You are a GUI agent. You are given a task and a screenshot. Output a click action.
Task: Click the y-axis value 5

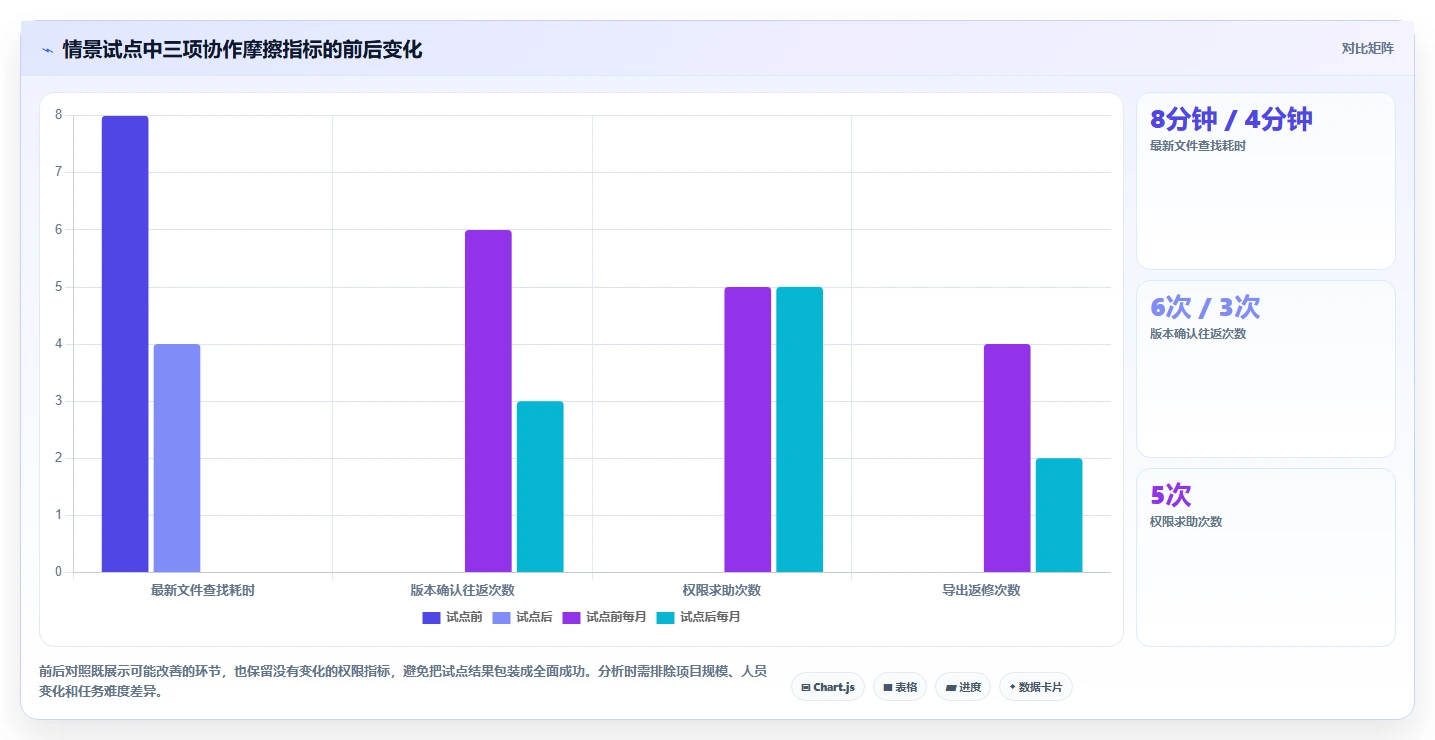pos(58,287)
